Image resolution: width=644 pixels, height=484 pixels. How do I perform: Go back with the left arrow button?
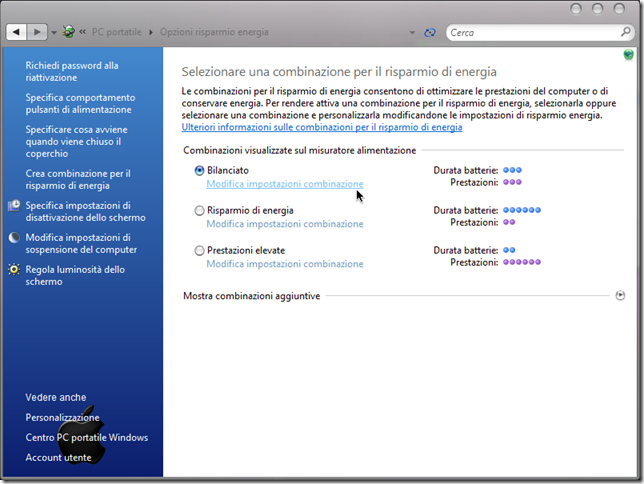coord(16,32)
